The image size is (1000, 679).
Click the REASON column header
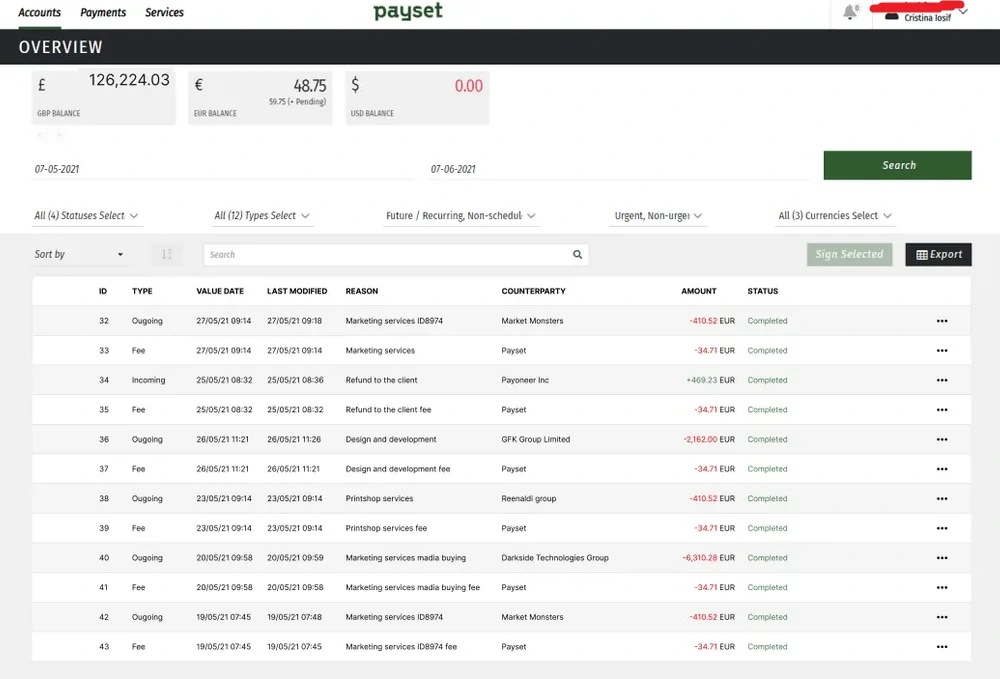point(362,291)
